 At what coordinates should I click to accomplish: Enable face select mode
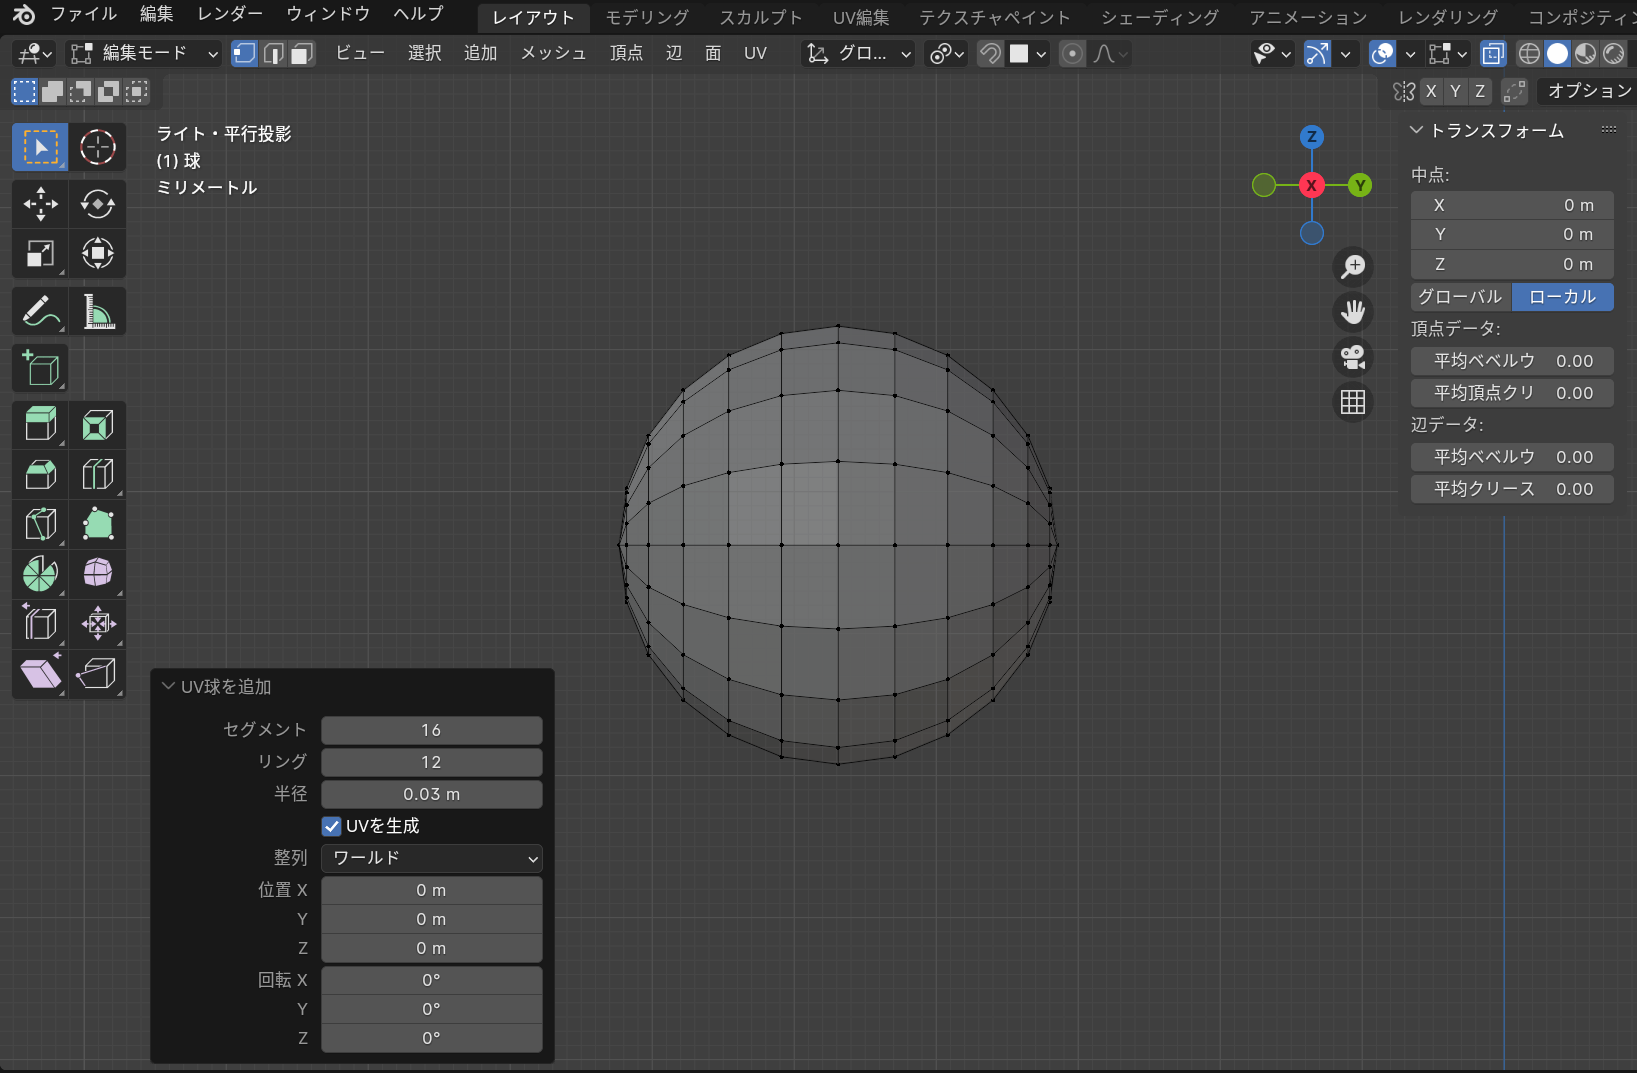click(302, 54)
